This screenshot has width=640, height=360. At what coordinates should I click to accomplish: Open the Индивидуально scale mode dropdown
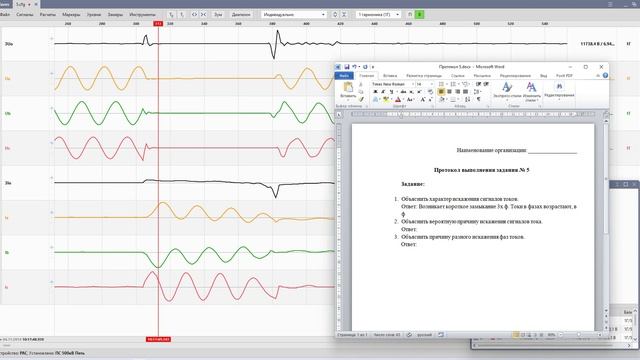(293, 15)
